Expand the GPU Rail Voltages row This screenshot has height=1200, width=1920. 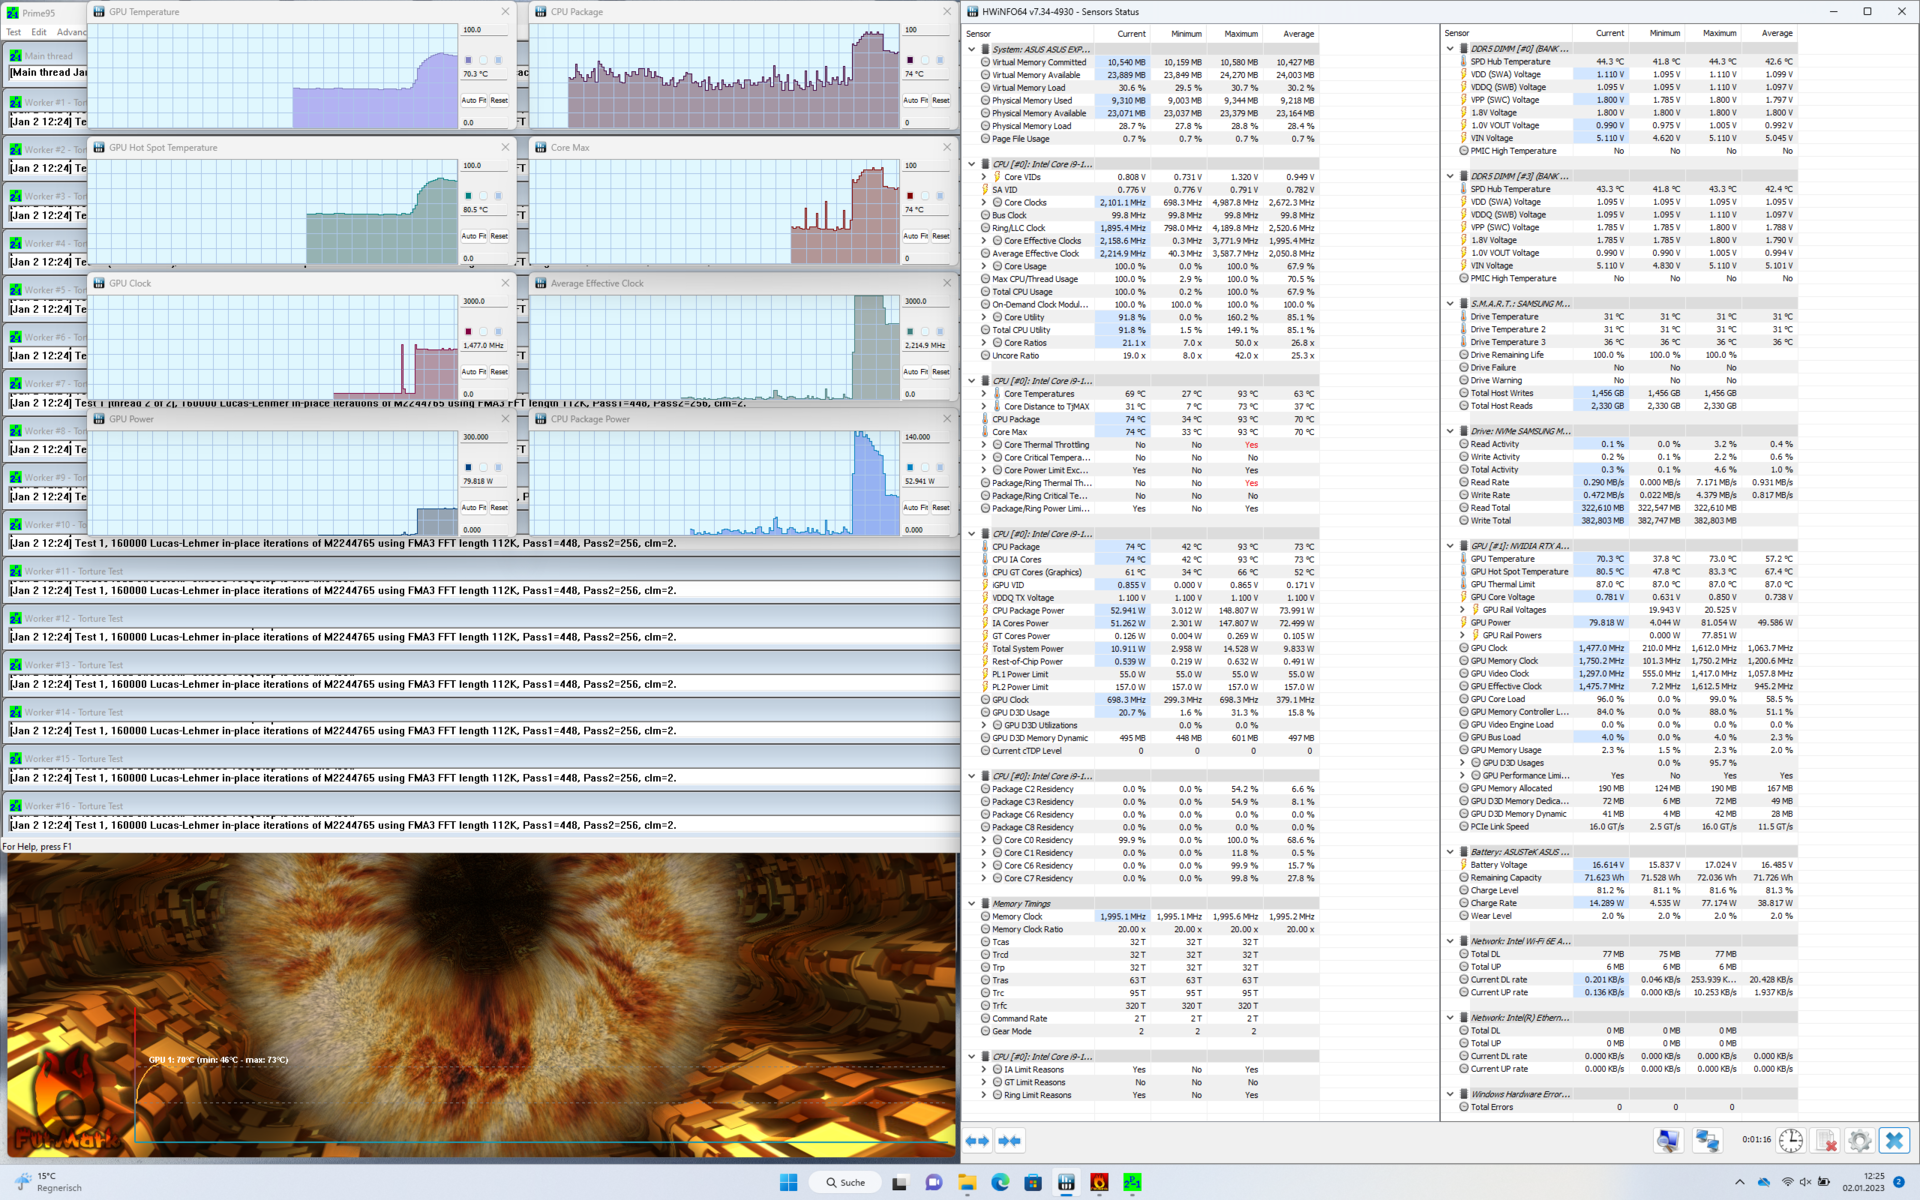click(x=1462, y=610)
